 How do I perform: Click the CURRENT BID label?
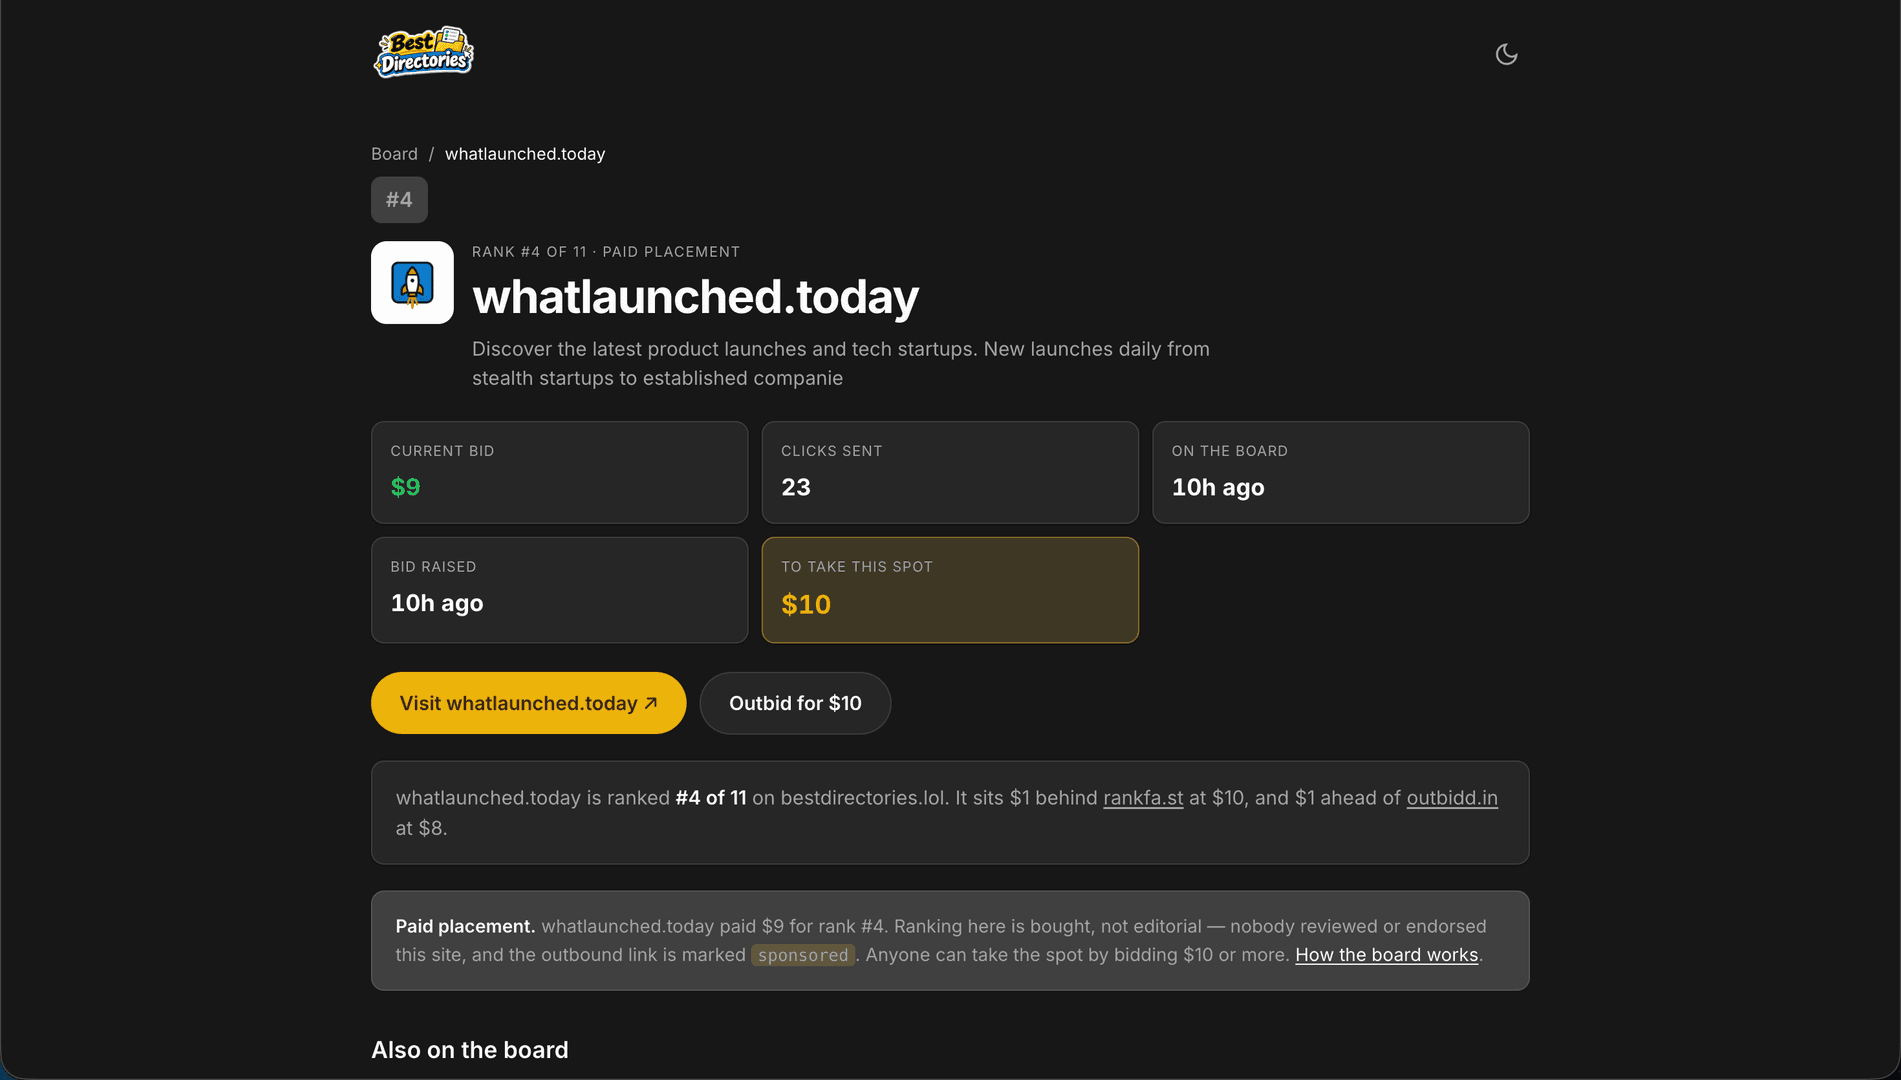442,451
